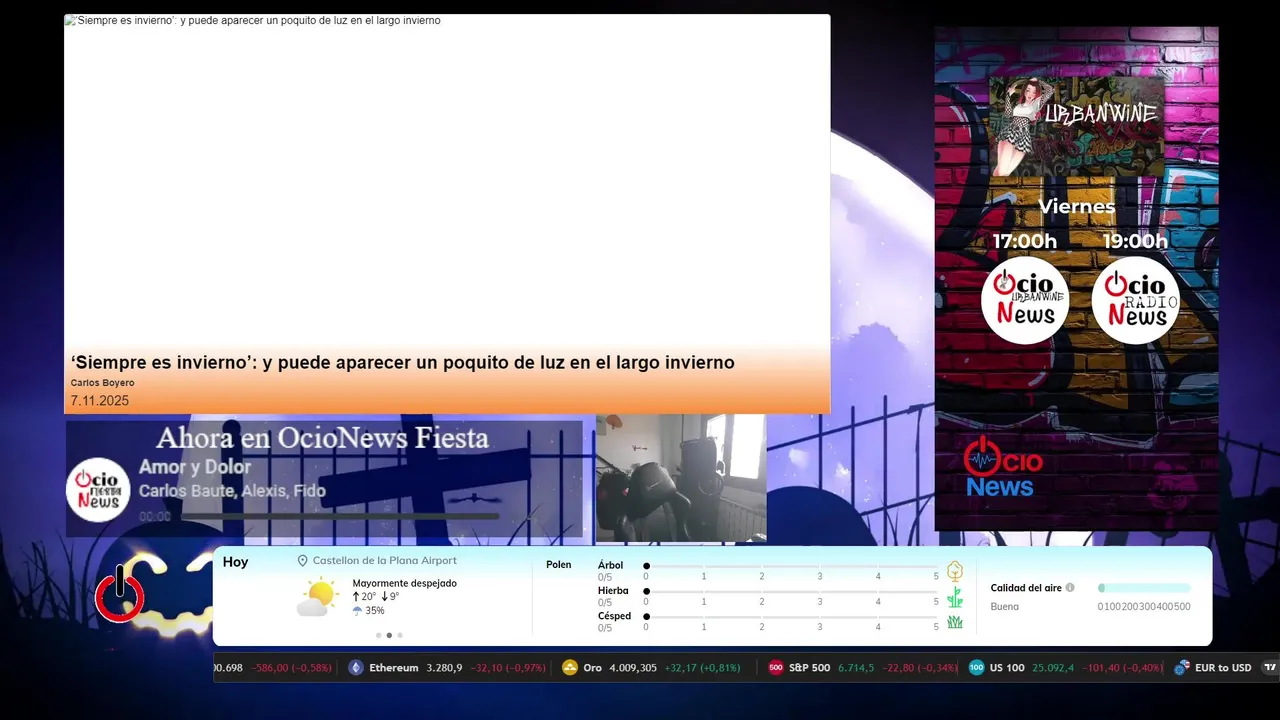1280x720 pixels.
Task: Click the author name Carlos Boyero
Action: click(102, 383)
